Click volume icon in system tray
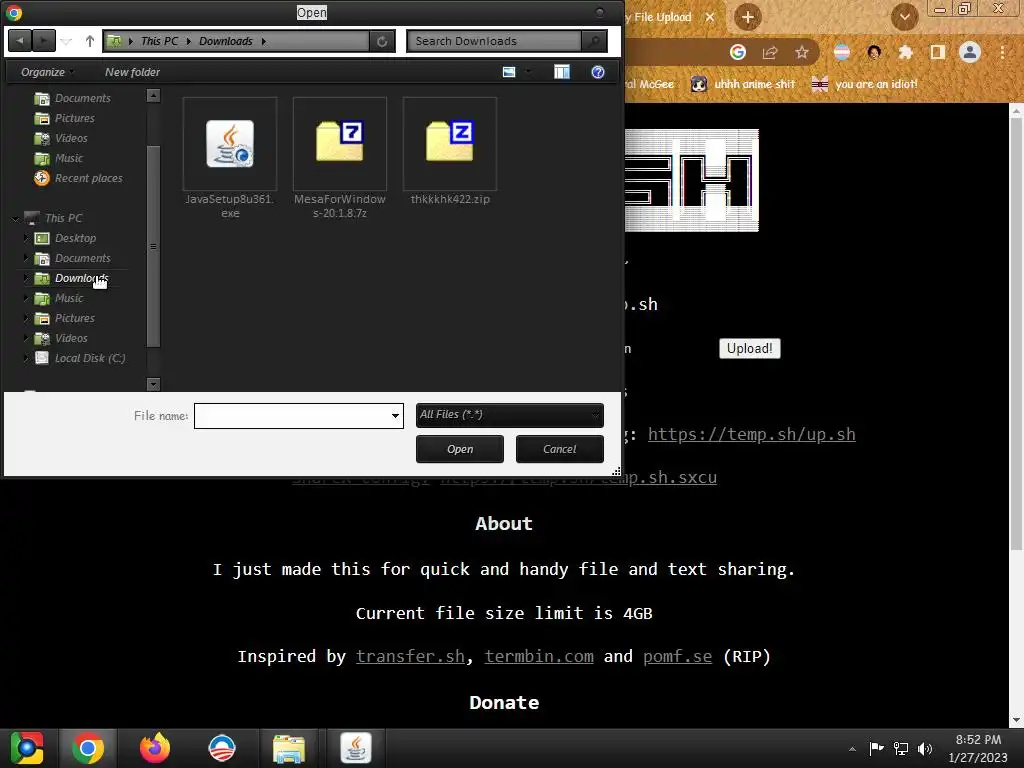Viewport: 1024px width, 768px height. pos(925,748)
